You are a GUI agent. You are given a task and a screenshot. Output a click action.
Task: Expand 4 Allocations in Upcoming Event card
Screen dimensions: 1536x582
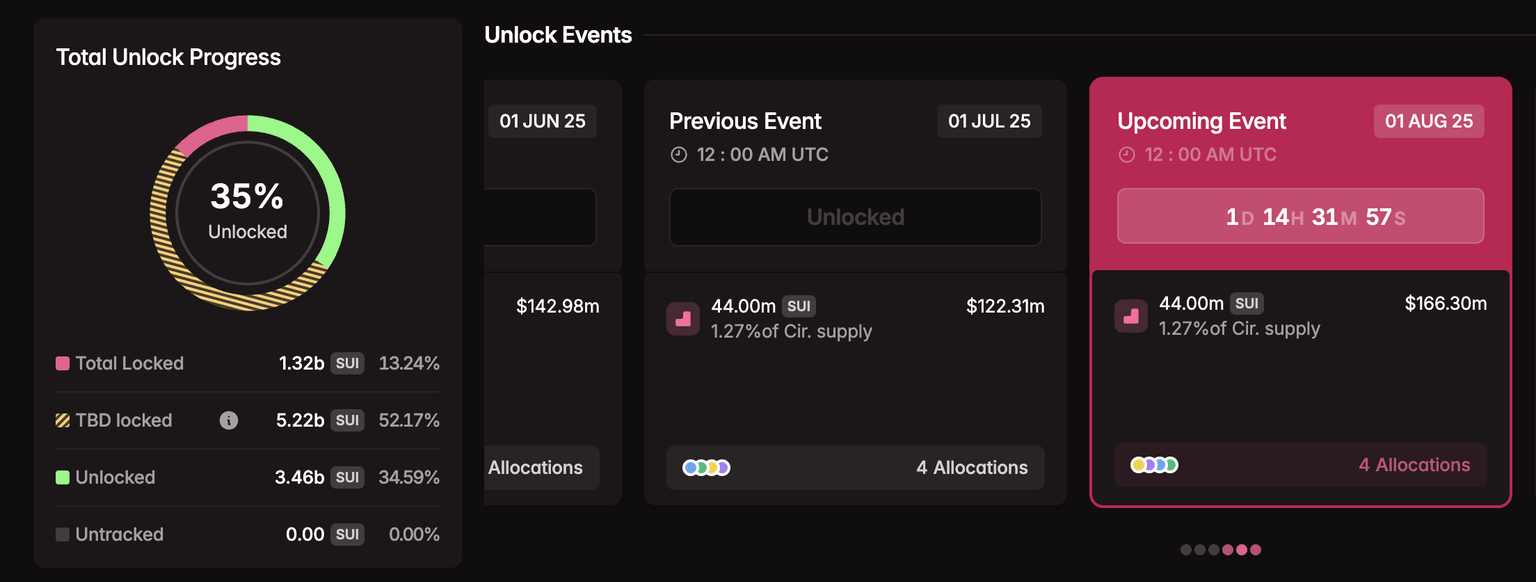pos(1414,465)
